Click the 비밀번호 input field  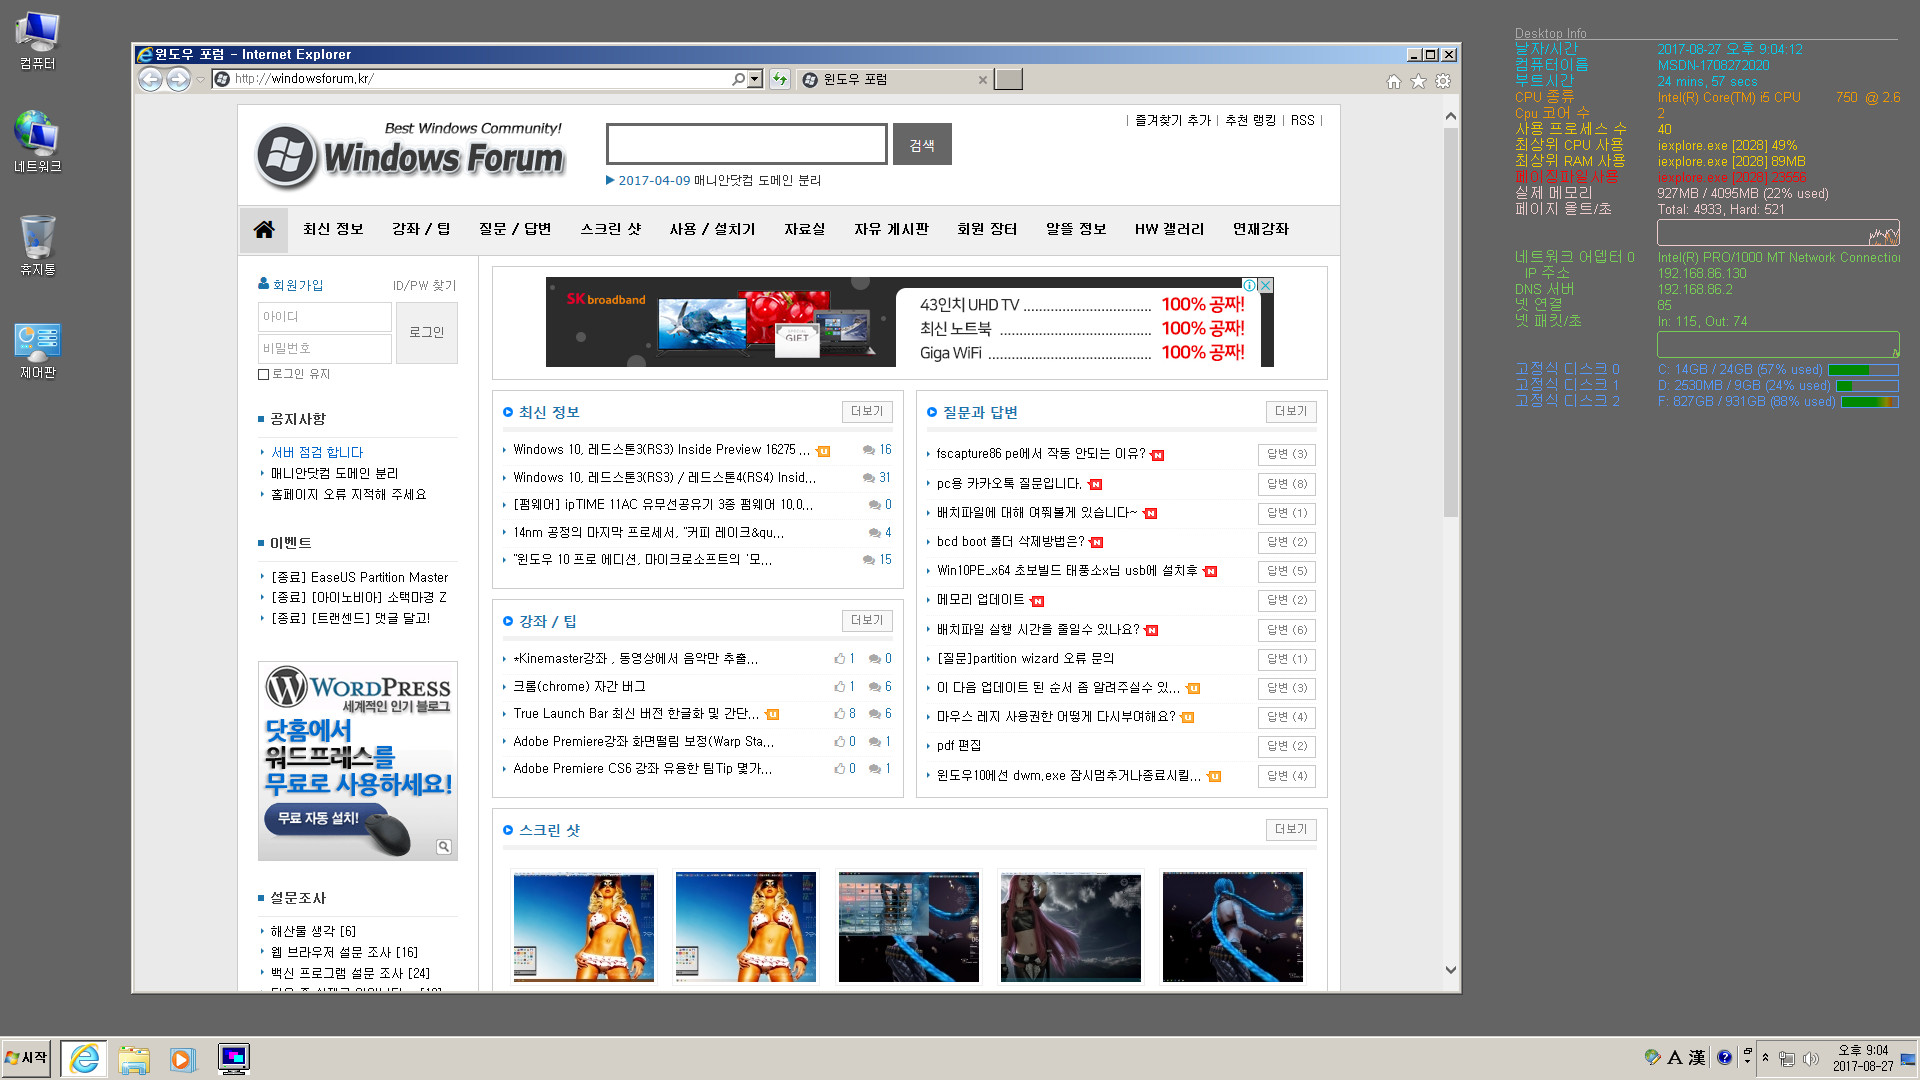click(x=324, y=348)
